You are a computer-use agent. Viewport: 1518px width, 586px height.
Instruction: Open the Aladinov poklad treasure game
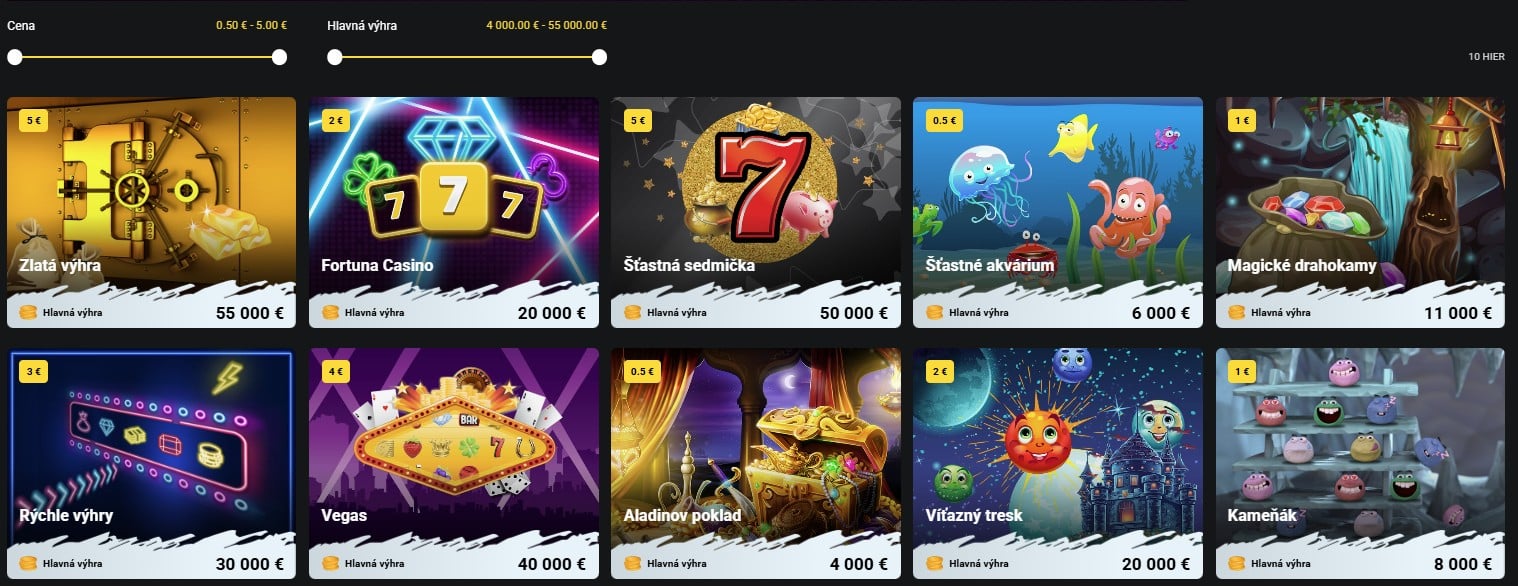[756, 463]
